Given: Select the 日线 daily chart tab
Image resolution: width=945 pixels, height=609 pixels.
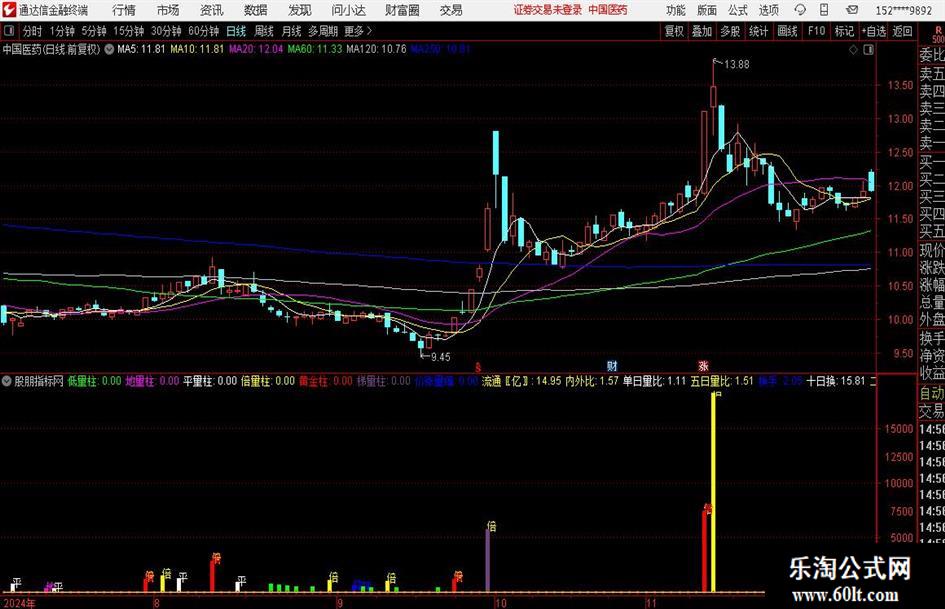Looking at the screenshot, I should coord(236,31).
